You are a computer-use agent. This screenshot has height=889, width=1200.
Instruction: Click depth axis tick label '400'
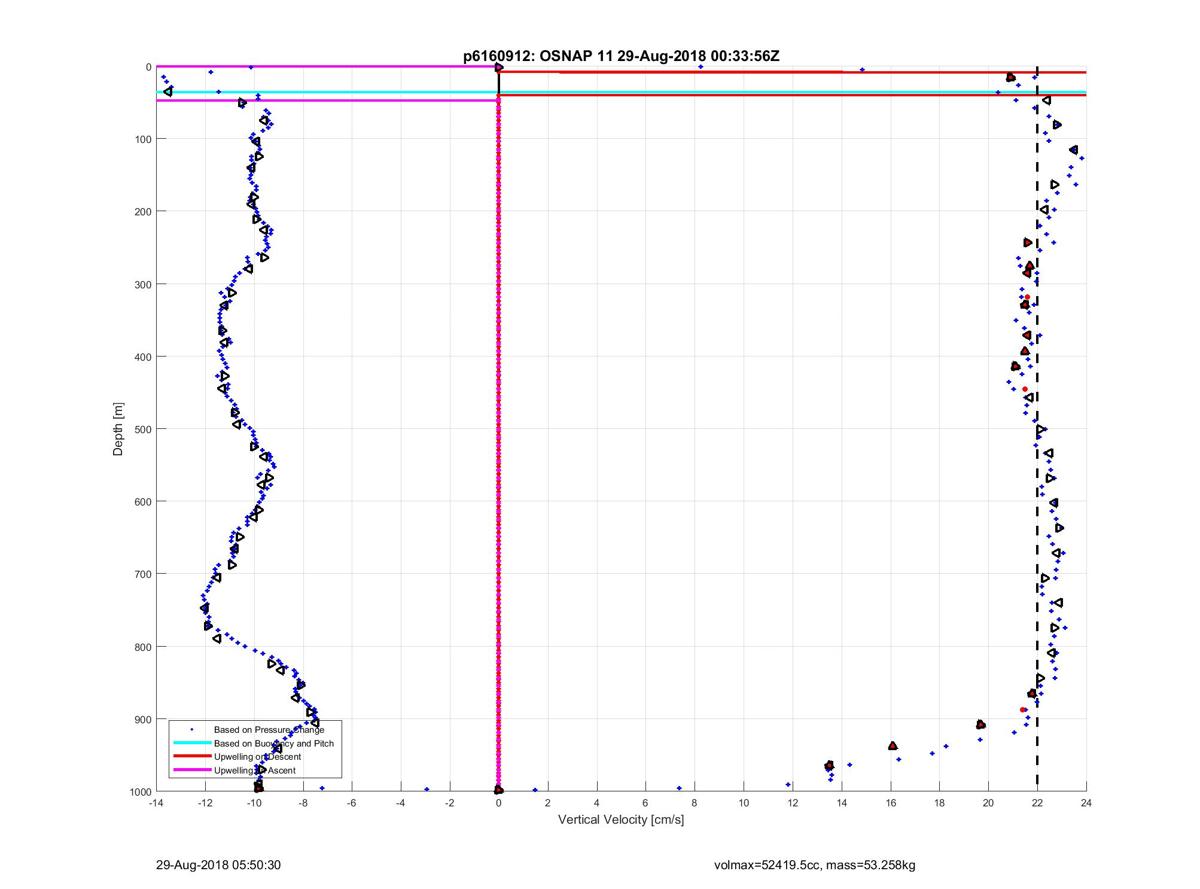(x=144, y=357)
